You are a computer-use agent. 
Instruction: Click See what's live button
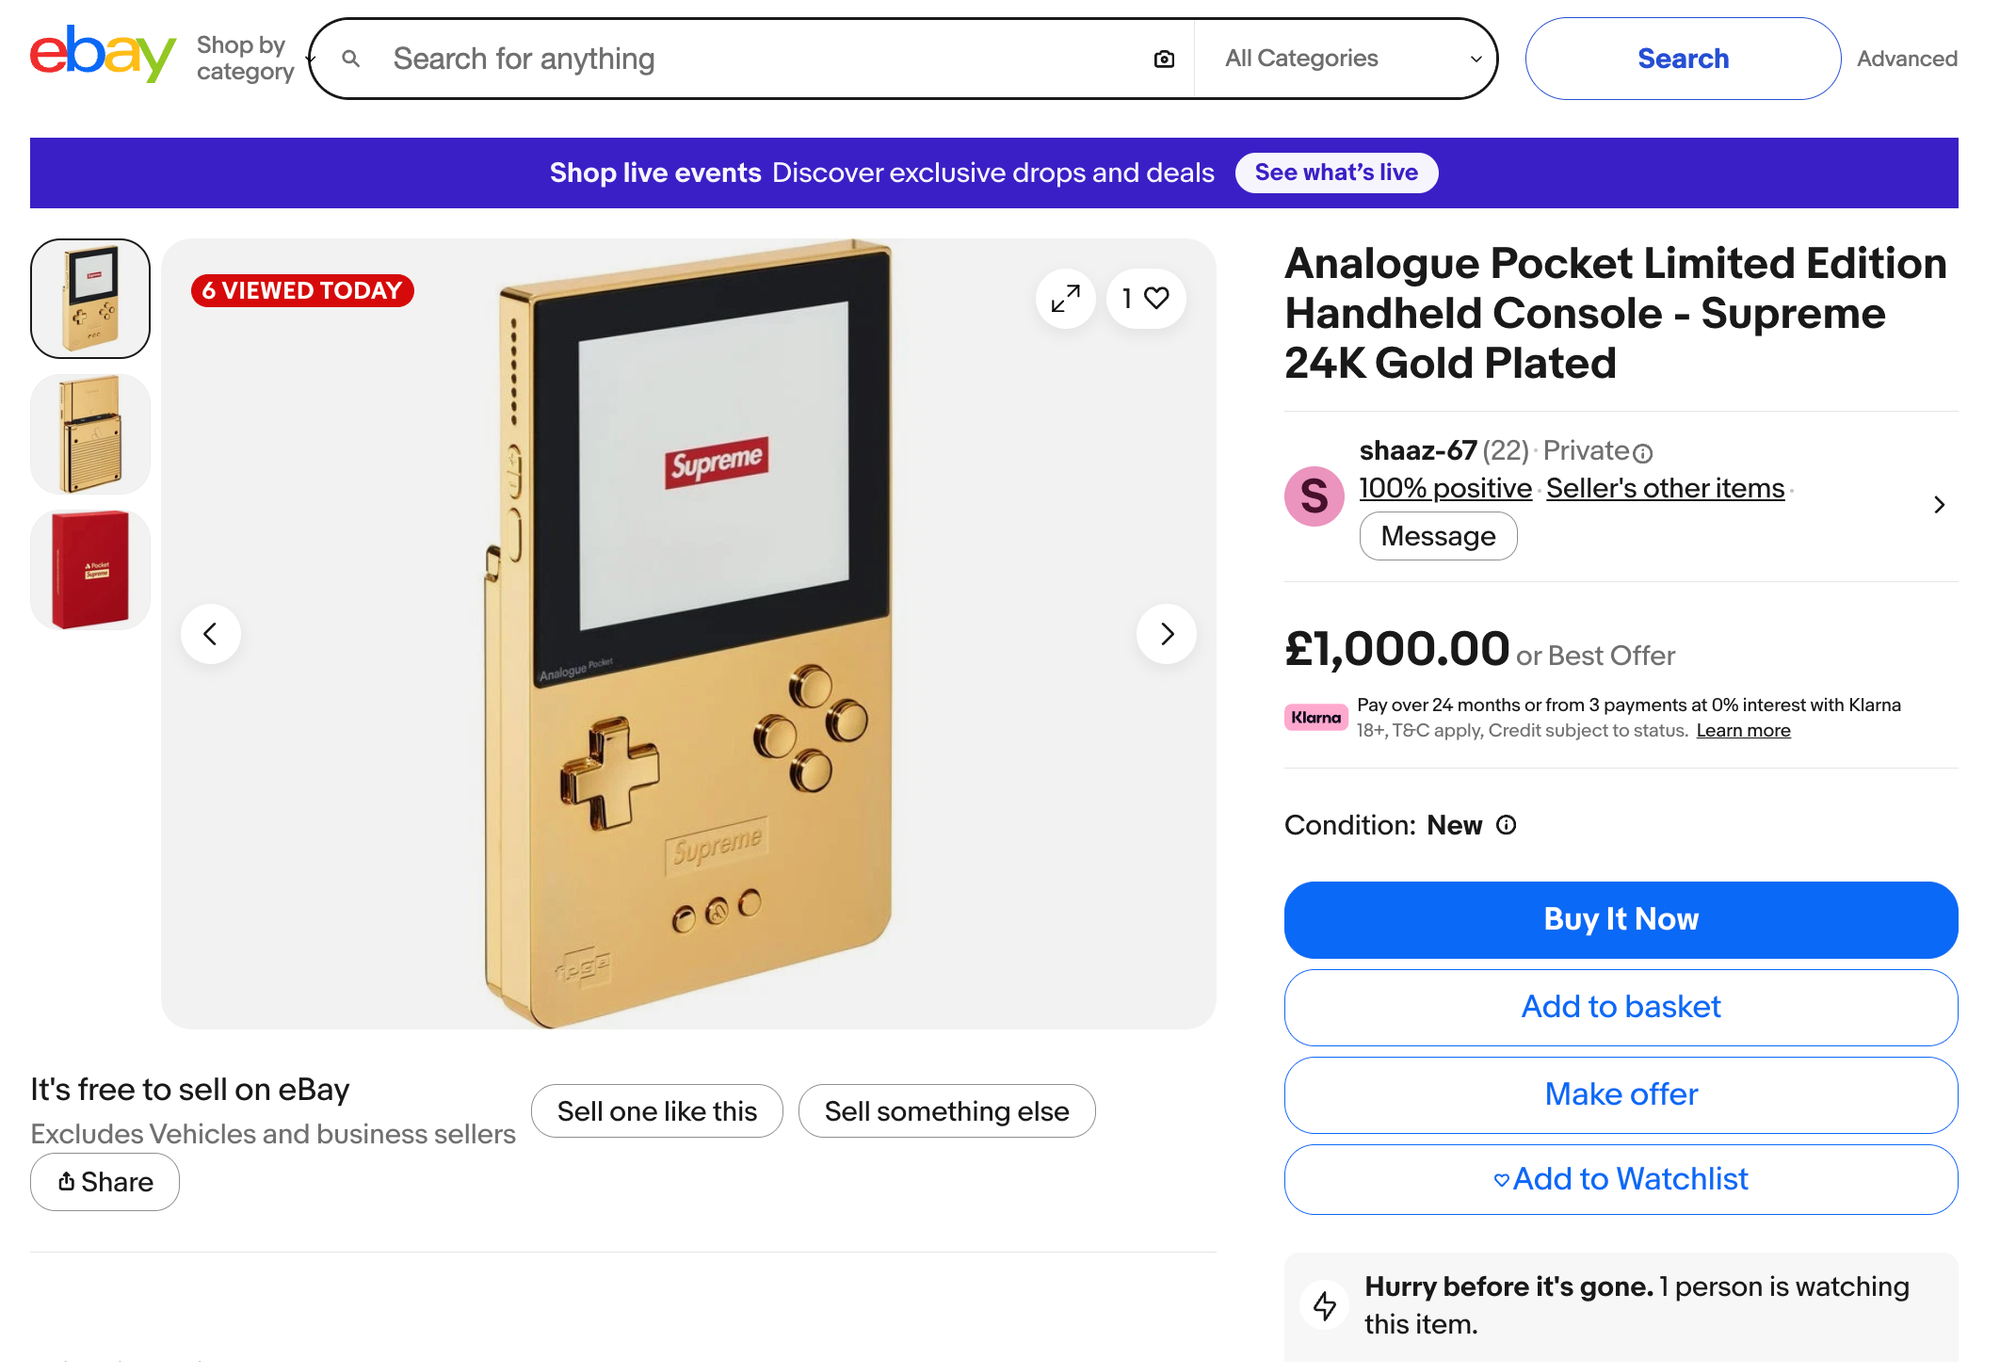[x=1336, y=173]
